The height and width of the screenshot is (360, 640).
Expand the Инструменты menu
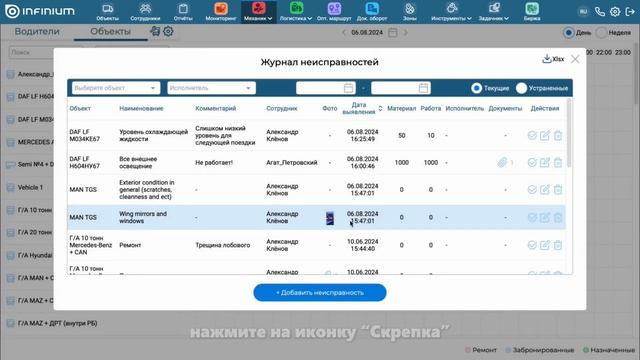click(x=451, y=12)
